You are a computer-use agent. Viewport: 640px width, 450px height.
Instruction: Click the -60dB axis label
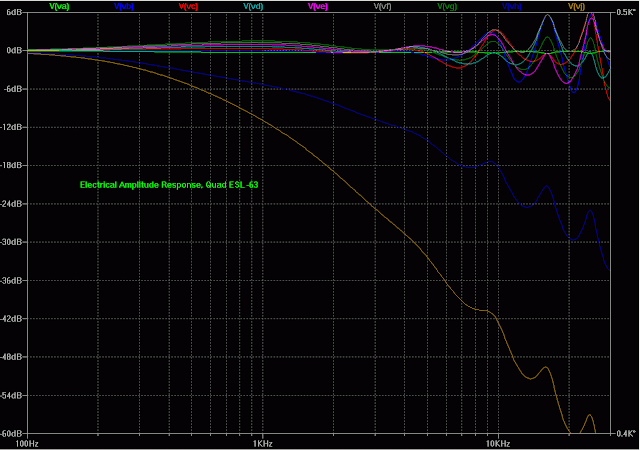[11, 434]
